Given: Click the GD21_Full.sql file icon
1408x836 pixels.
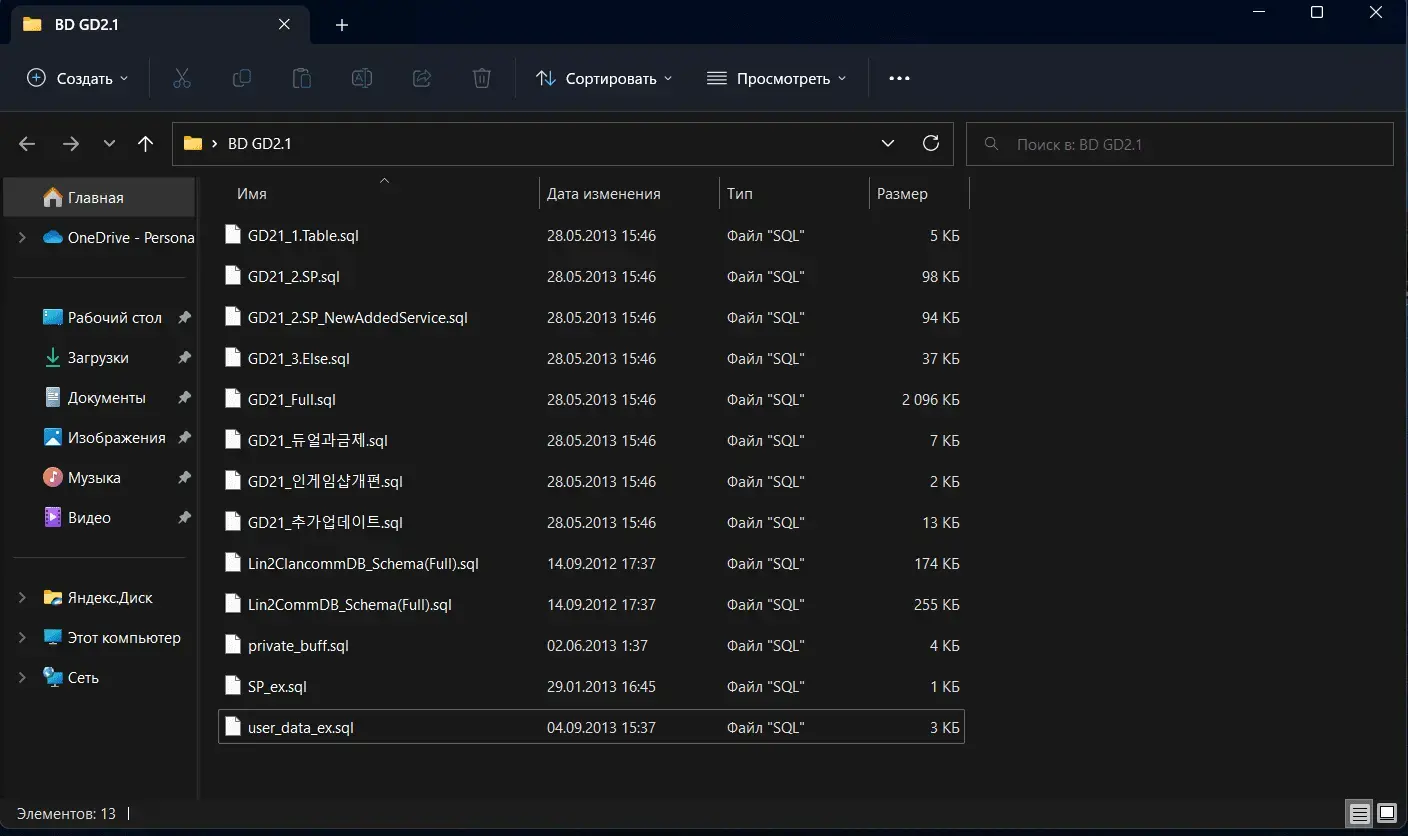Looking at the screenshot, I should coord(233,399).
